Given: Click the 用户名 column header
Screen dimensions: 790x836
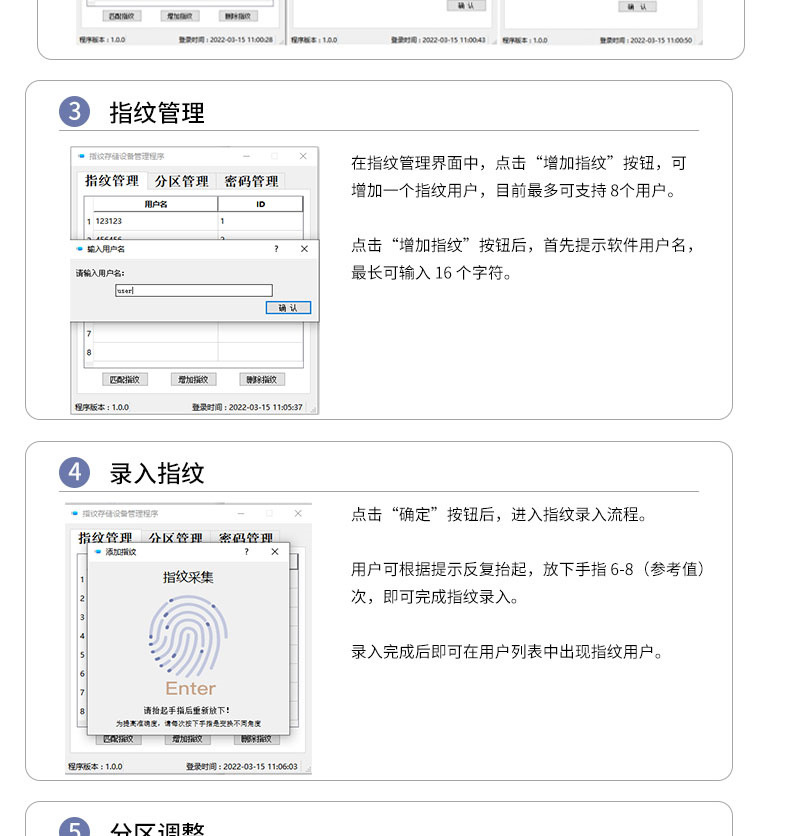Looking at the screenshot, I should (156, 204).
